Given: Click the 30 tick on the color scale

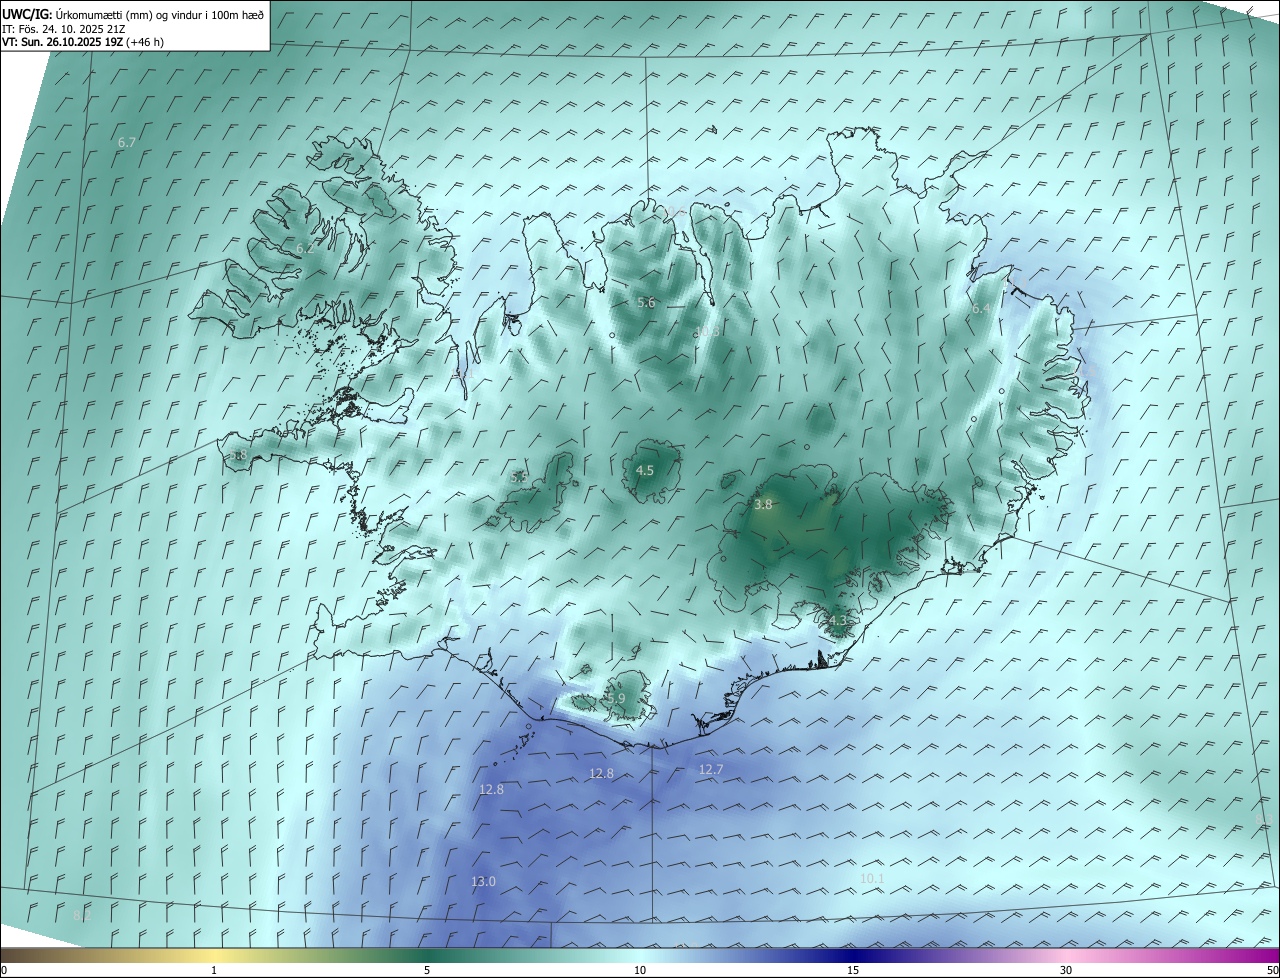Looking at the screenshot, I should point(1066,970).
